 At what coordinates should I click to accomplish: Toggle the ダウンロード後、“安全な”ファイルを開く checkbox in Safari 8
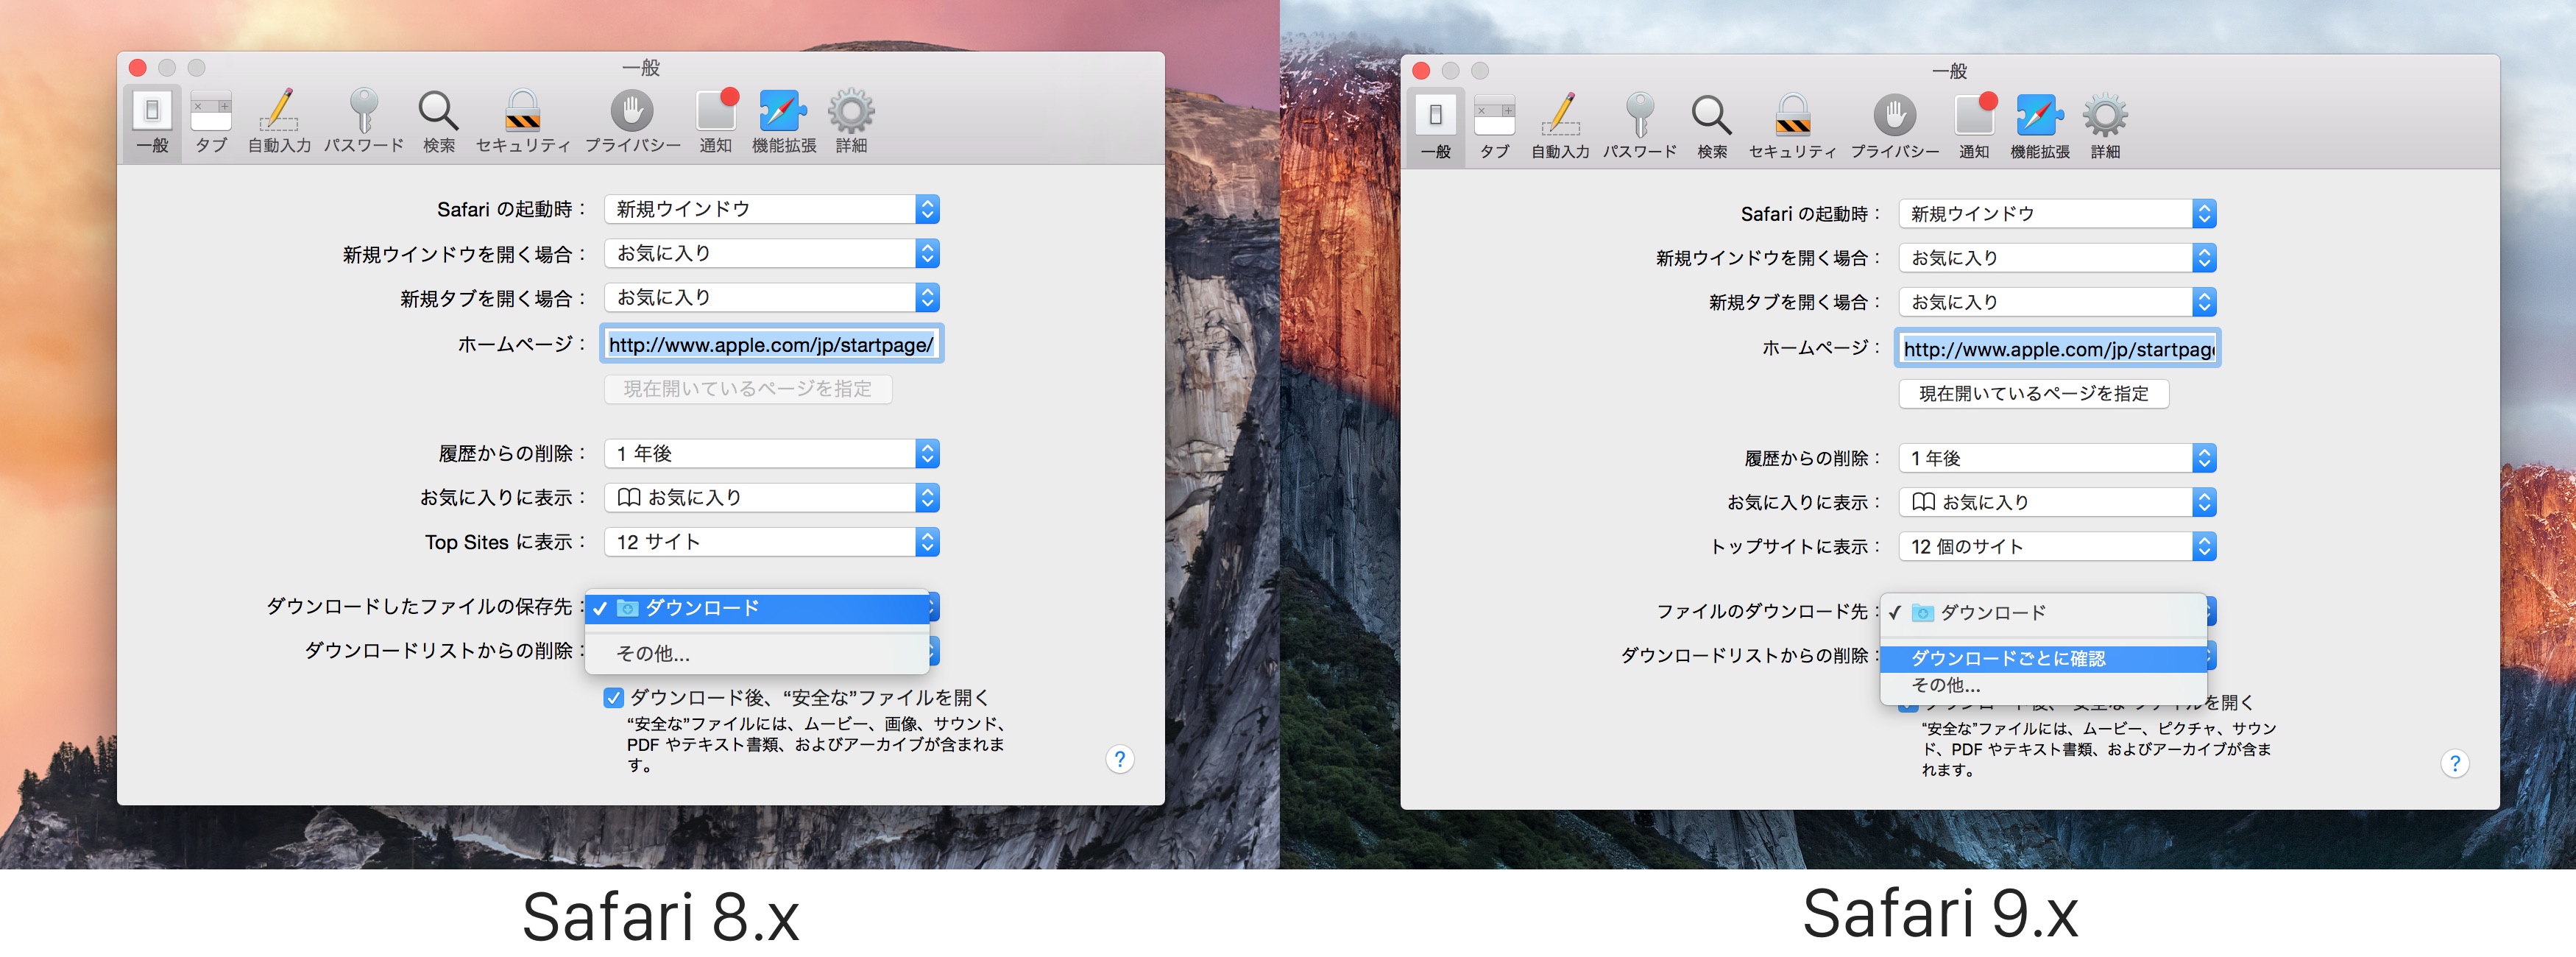point(614,698)
